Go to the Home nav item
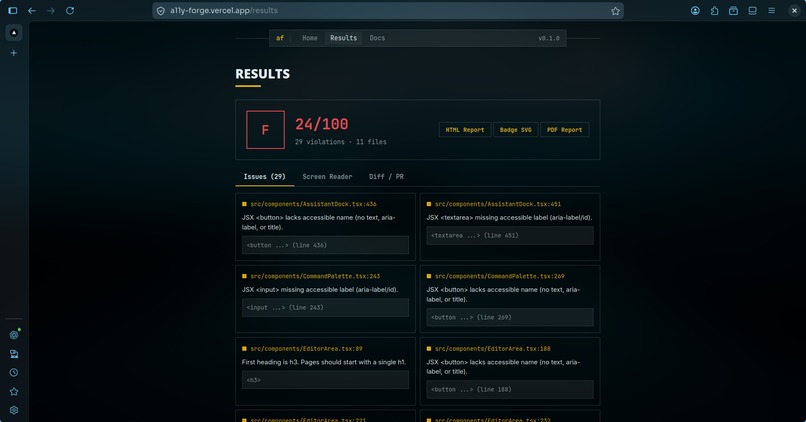The width and height of the screenshot is (806, 422). [x=309, y=38]
